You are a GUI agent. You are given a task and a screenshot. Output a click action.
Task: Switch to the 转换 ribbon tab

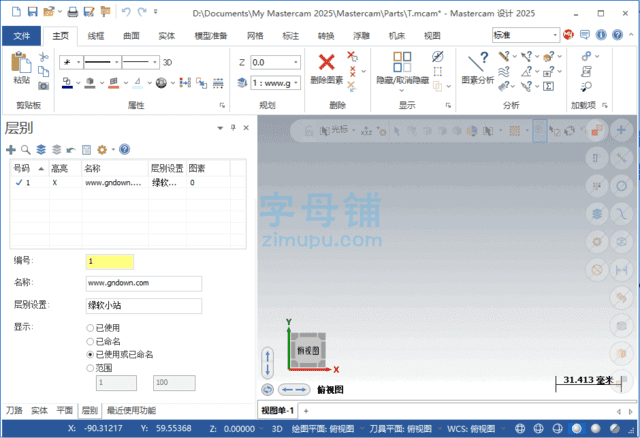[x=326, y=36]
